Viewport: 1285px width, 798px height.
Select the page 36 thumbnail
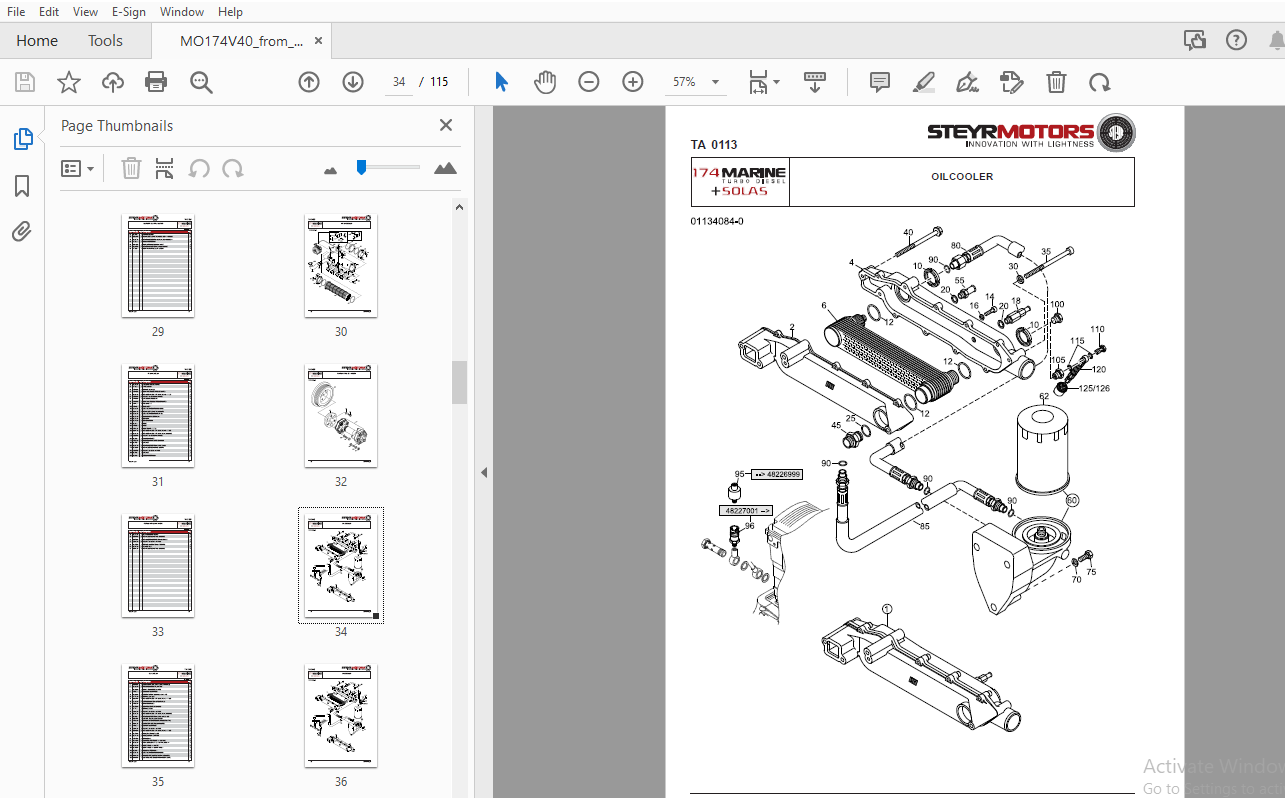[341, 716]
